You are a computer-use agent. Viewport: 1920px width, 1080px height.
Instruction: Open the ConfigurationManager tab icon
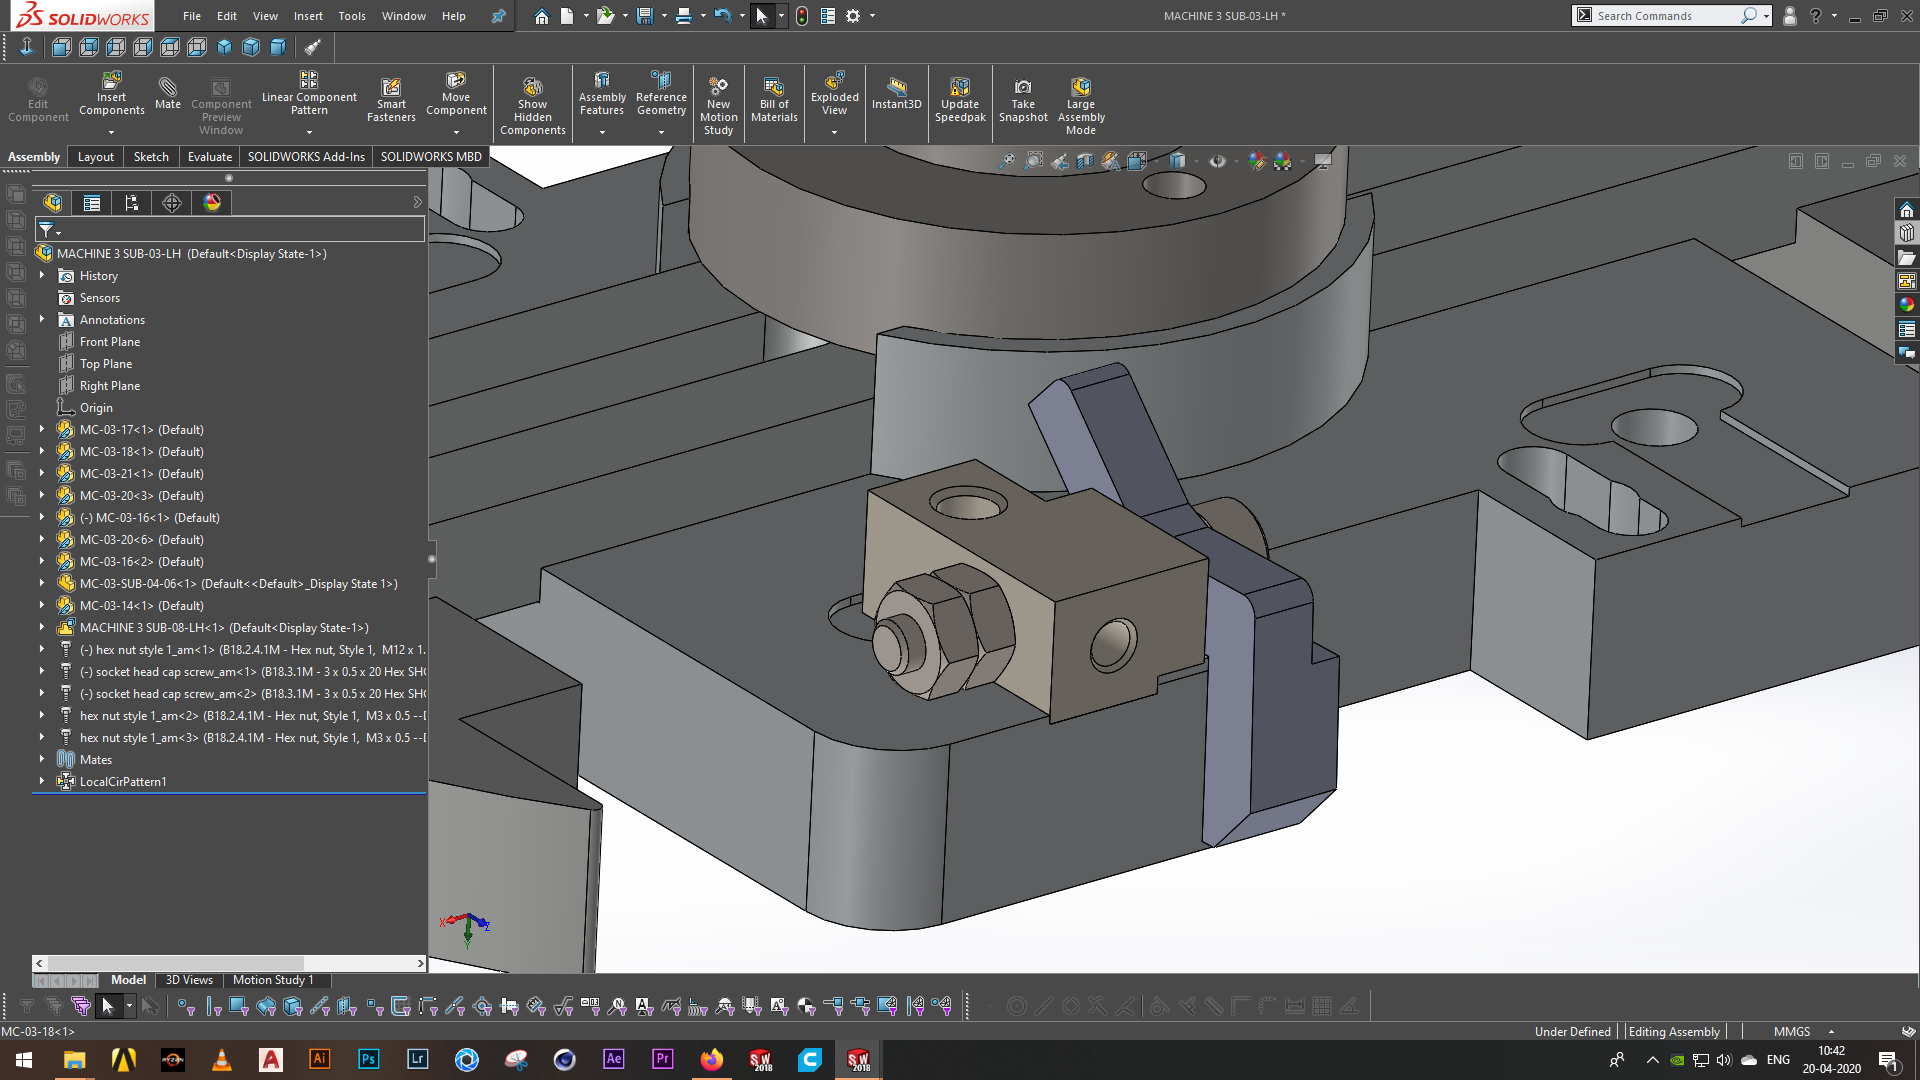[x=132, y=203]
